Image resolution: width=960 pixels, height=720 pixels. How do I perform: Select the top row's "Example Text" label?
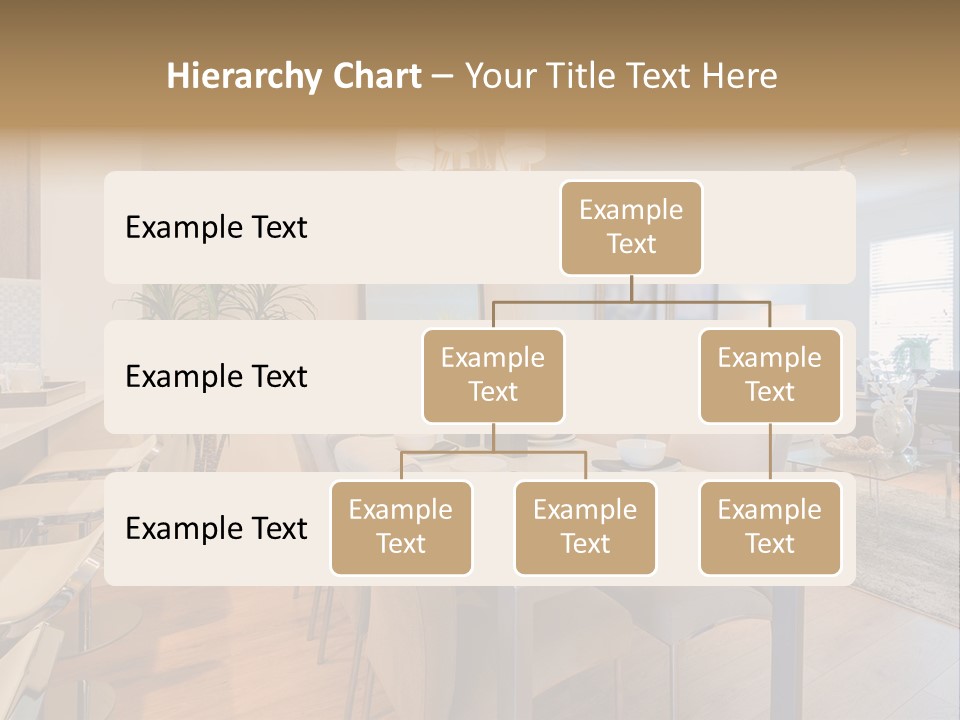[x=216, y=228]
